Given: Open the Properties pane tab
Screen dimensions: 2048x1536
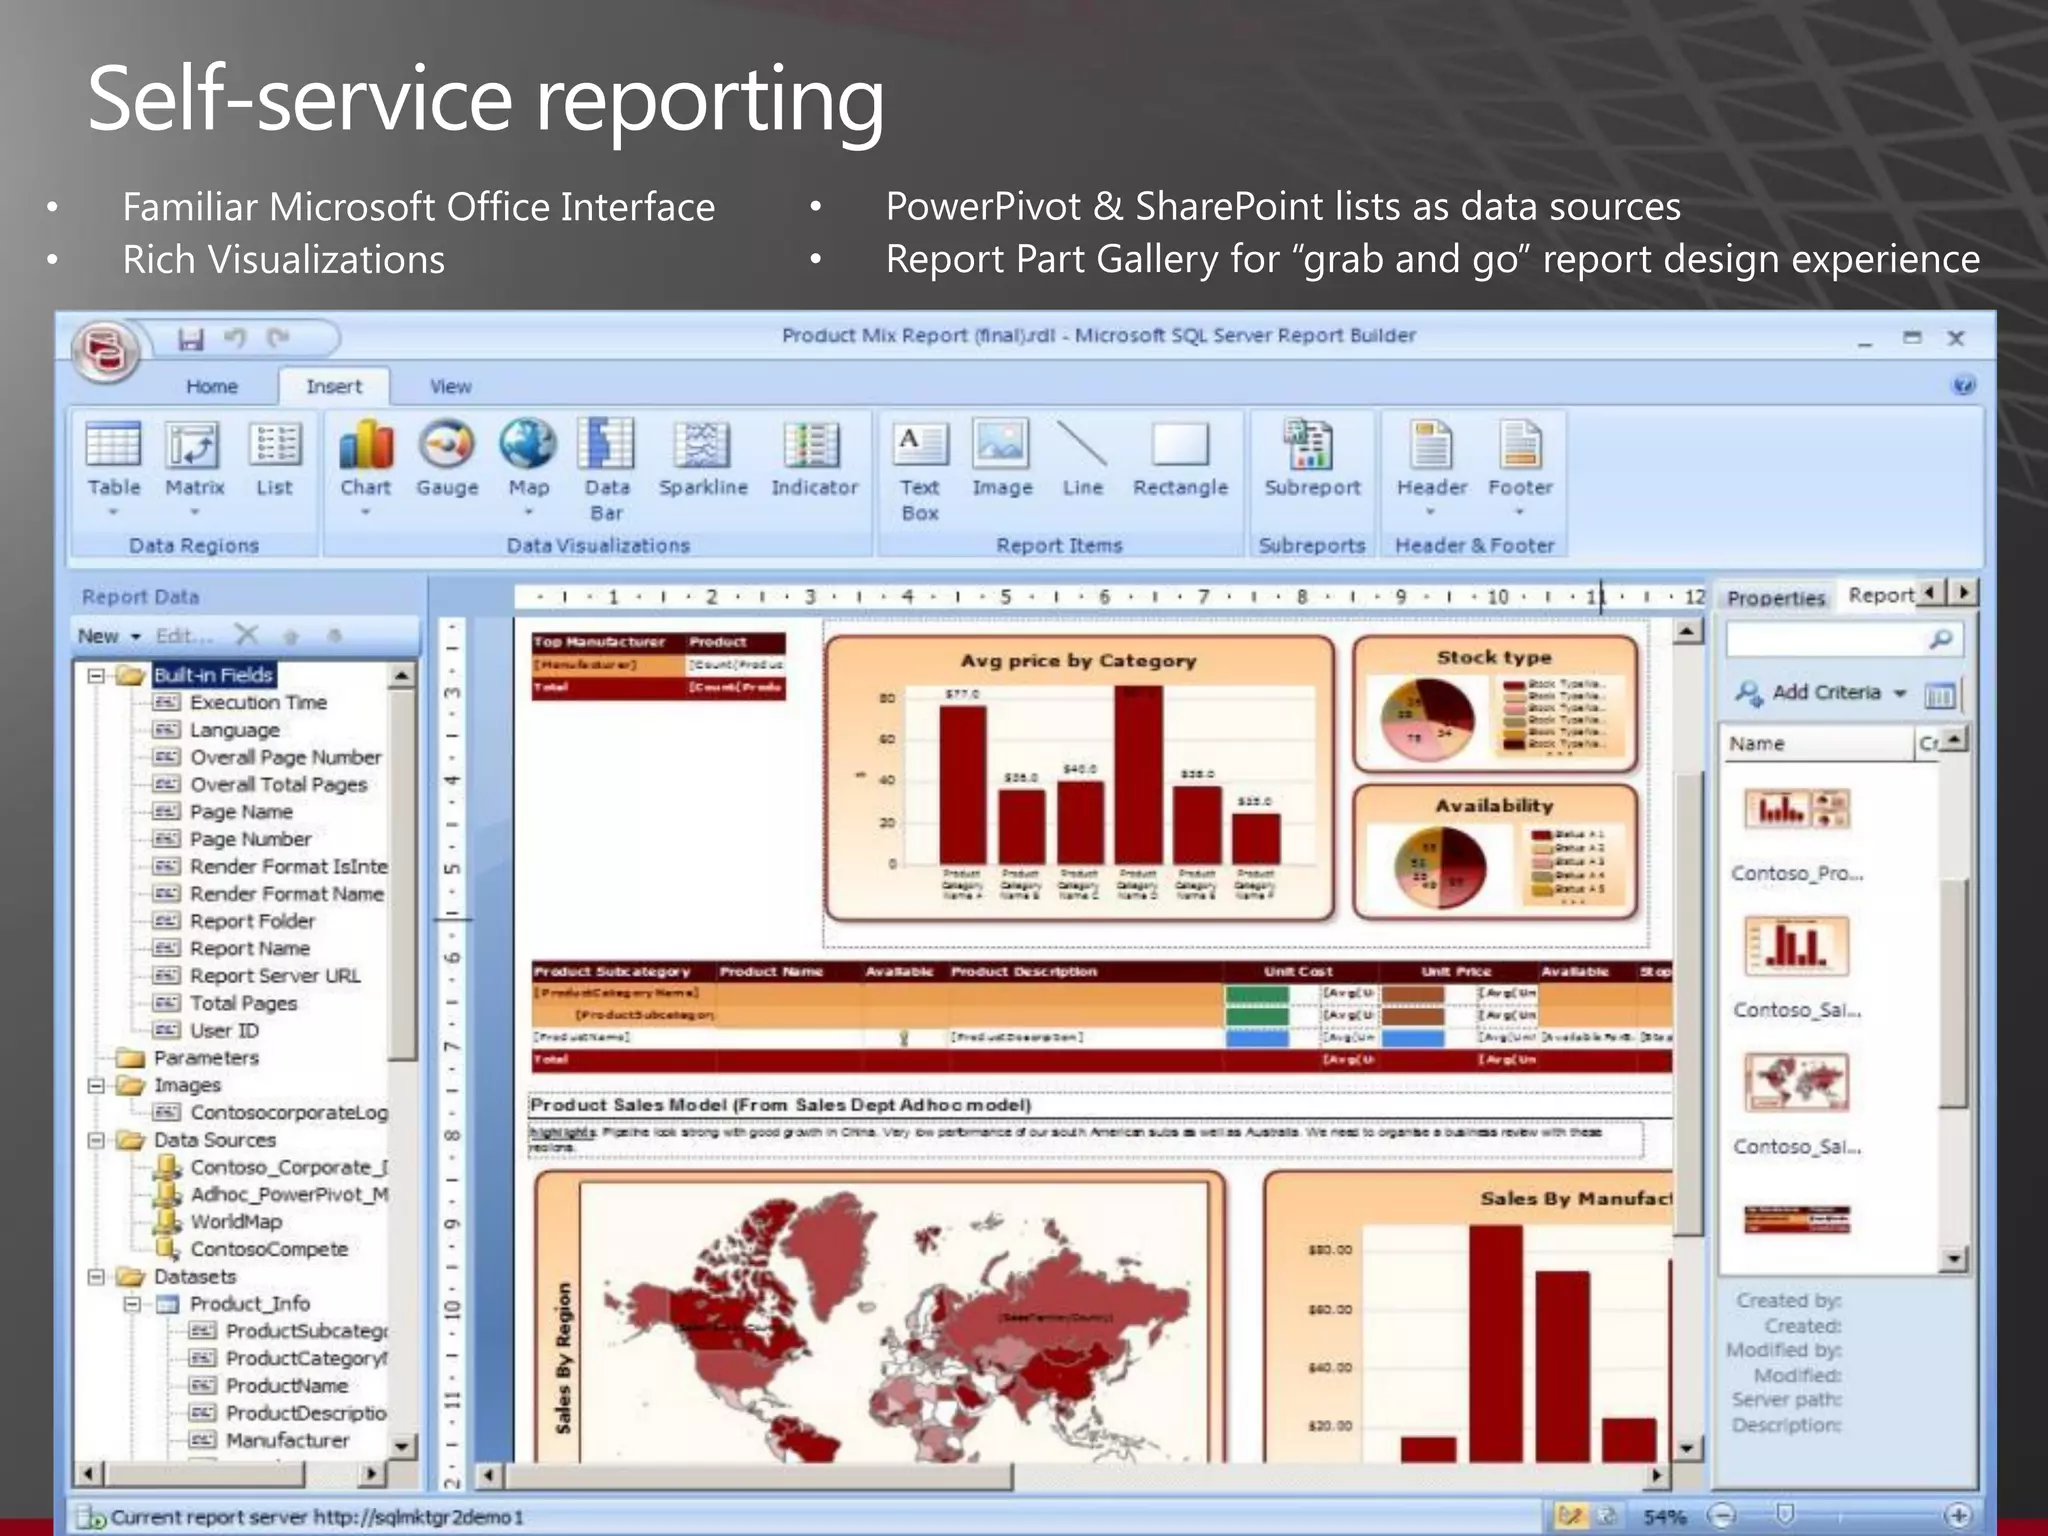Looking at the screenshot, I should 1775,598.
